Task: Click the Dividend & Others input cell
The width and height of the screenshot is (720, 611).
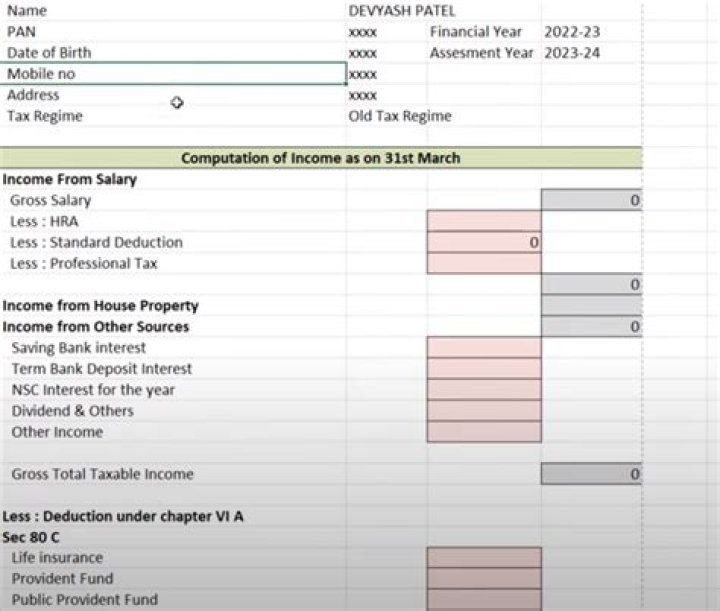Action: [483, 411]
